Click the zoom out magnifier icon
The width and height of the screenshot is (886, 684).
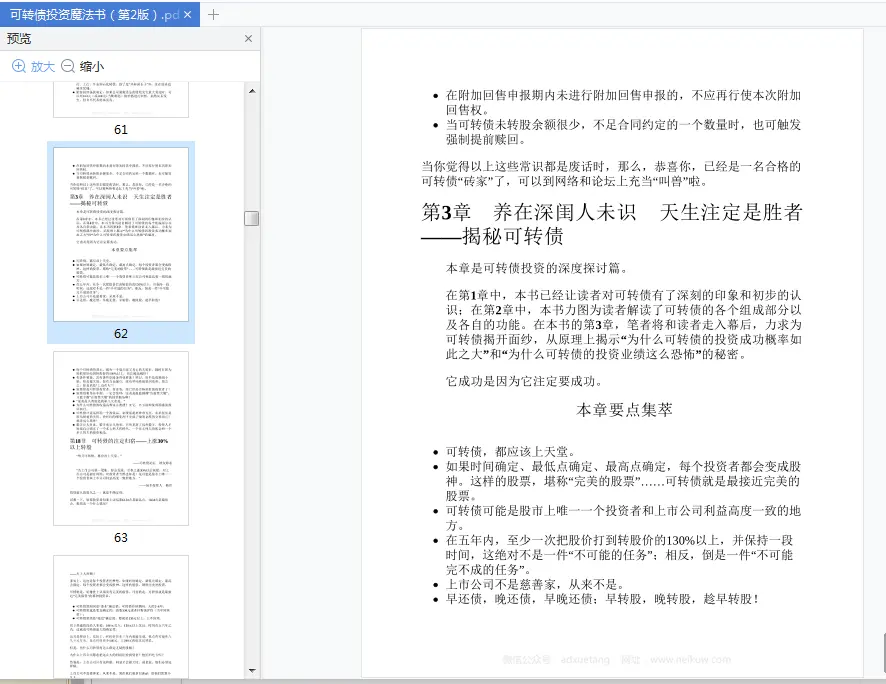pos(68,66)
